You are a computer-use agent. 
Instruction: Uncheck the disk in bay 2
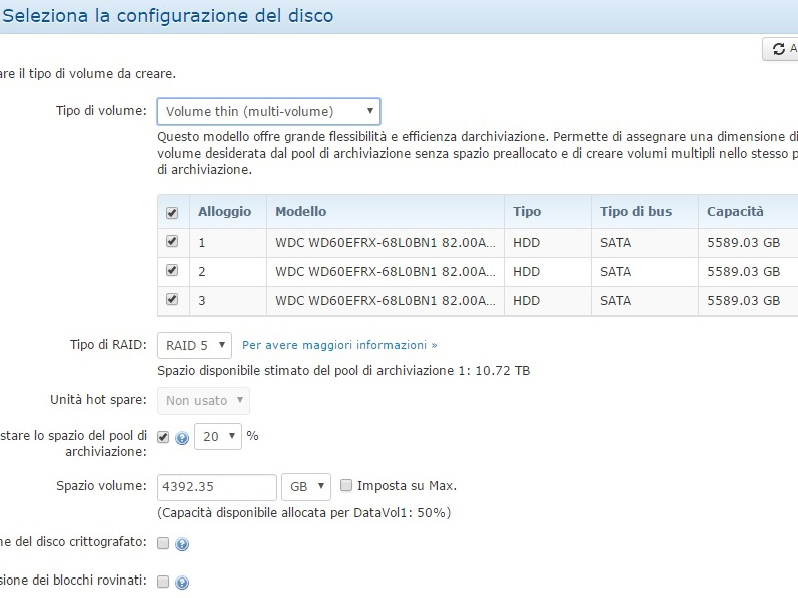172,271
